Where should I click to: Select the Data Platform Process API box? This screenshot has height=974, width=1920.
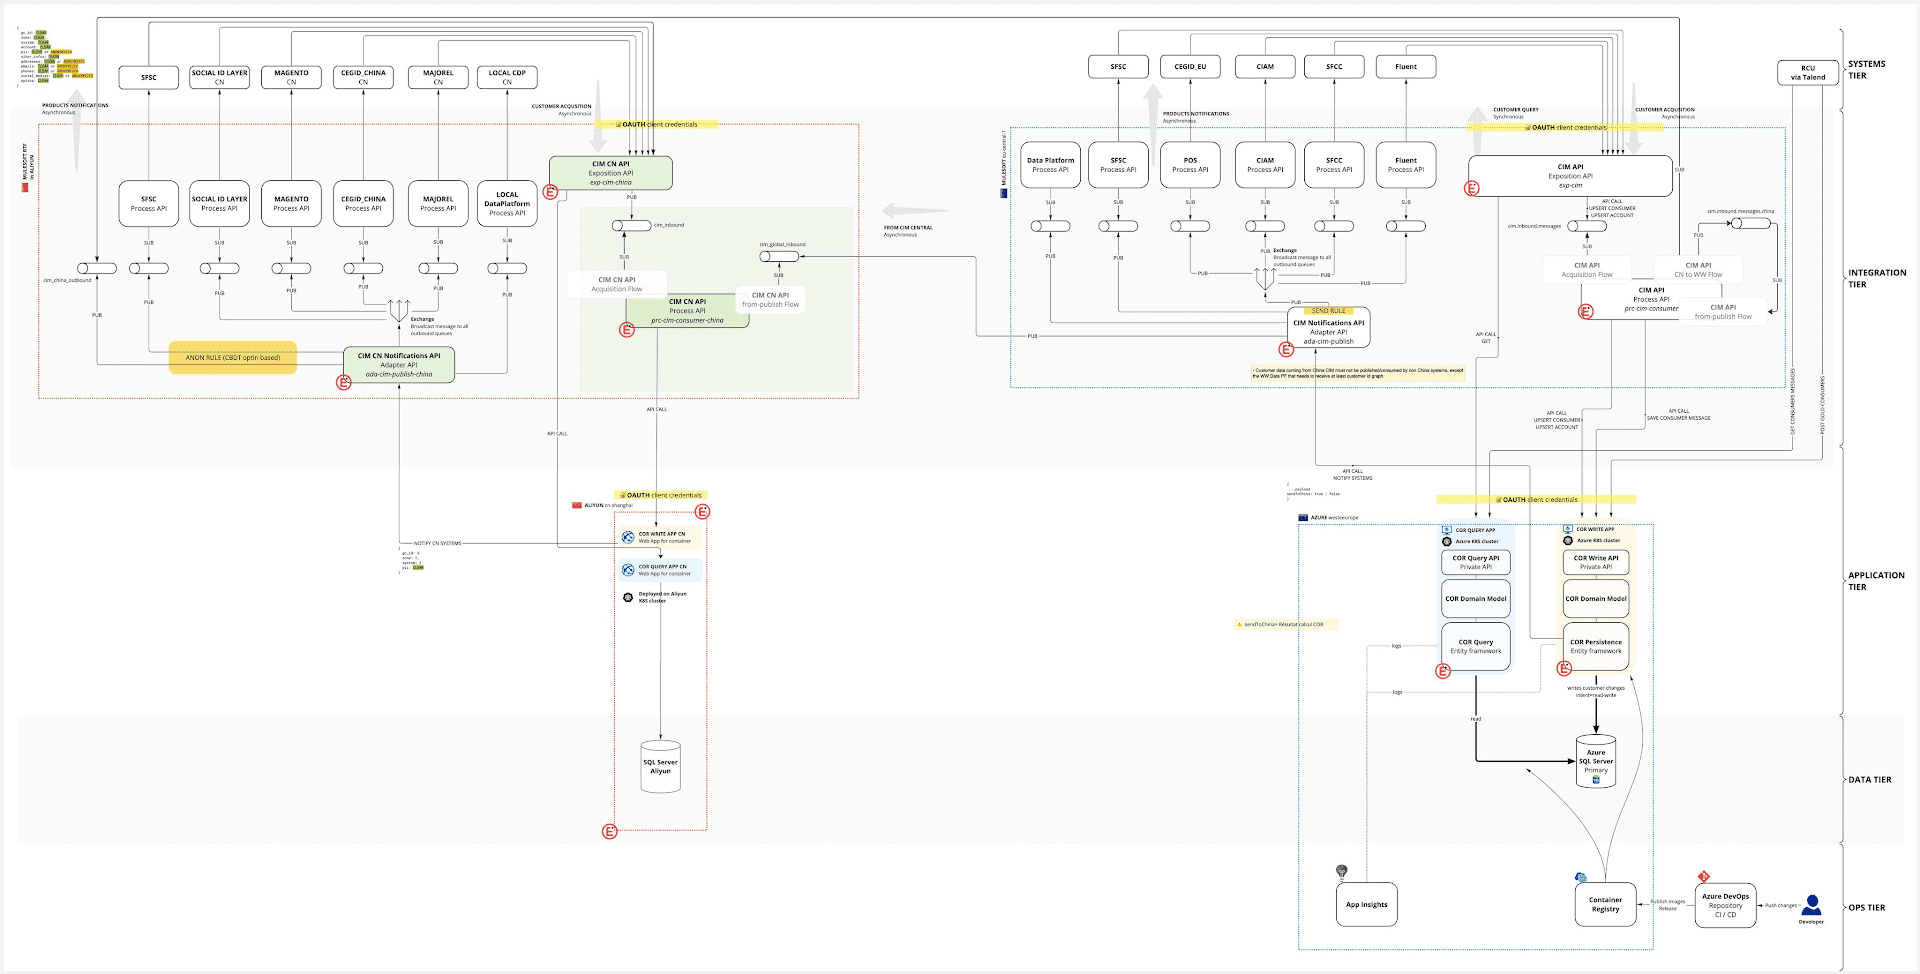tap(1050, 165)
